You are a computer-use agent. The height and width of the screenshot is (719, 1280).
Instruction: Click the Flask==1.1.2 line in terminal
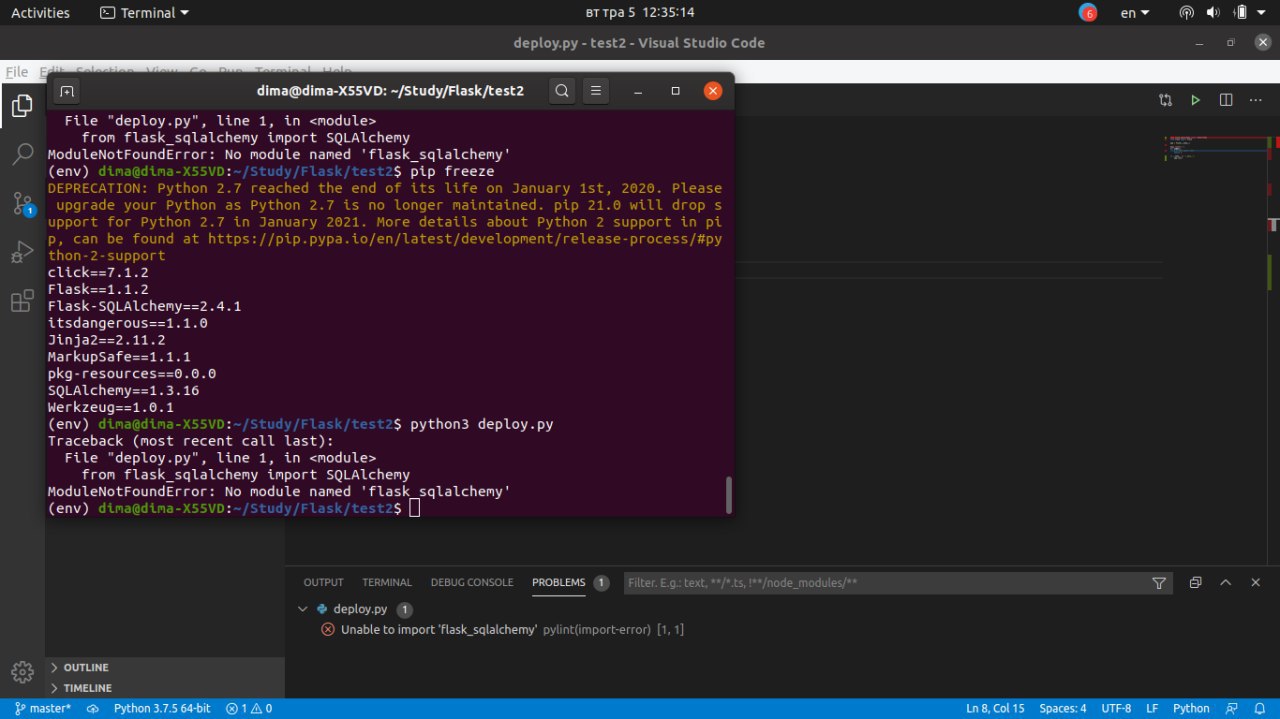point(98,290)
